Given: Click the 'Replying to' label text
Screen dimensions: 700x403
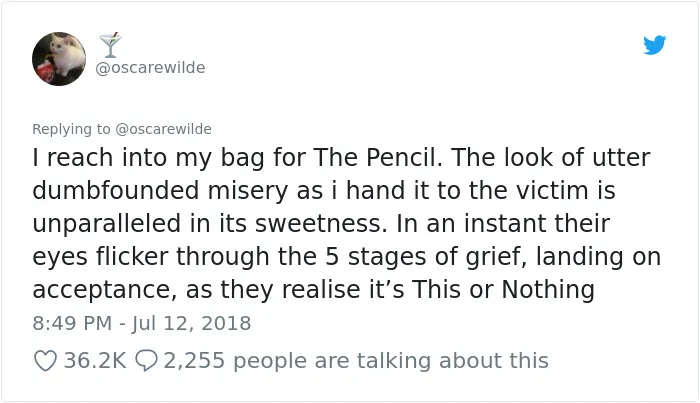Looking at the screenshot, I should coord(71,129).
